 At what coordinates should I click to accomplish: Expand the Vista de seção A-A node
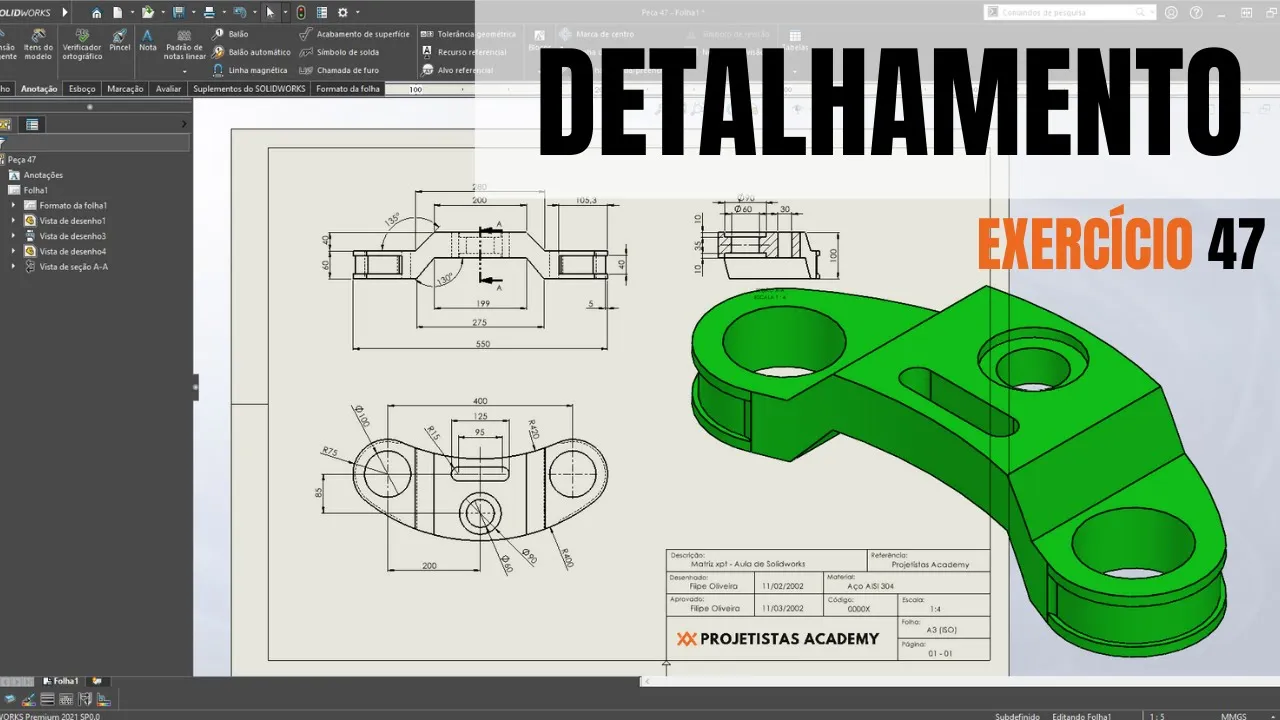click(14, 267)
